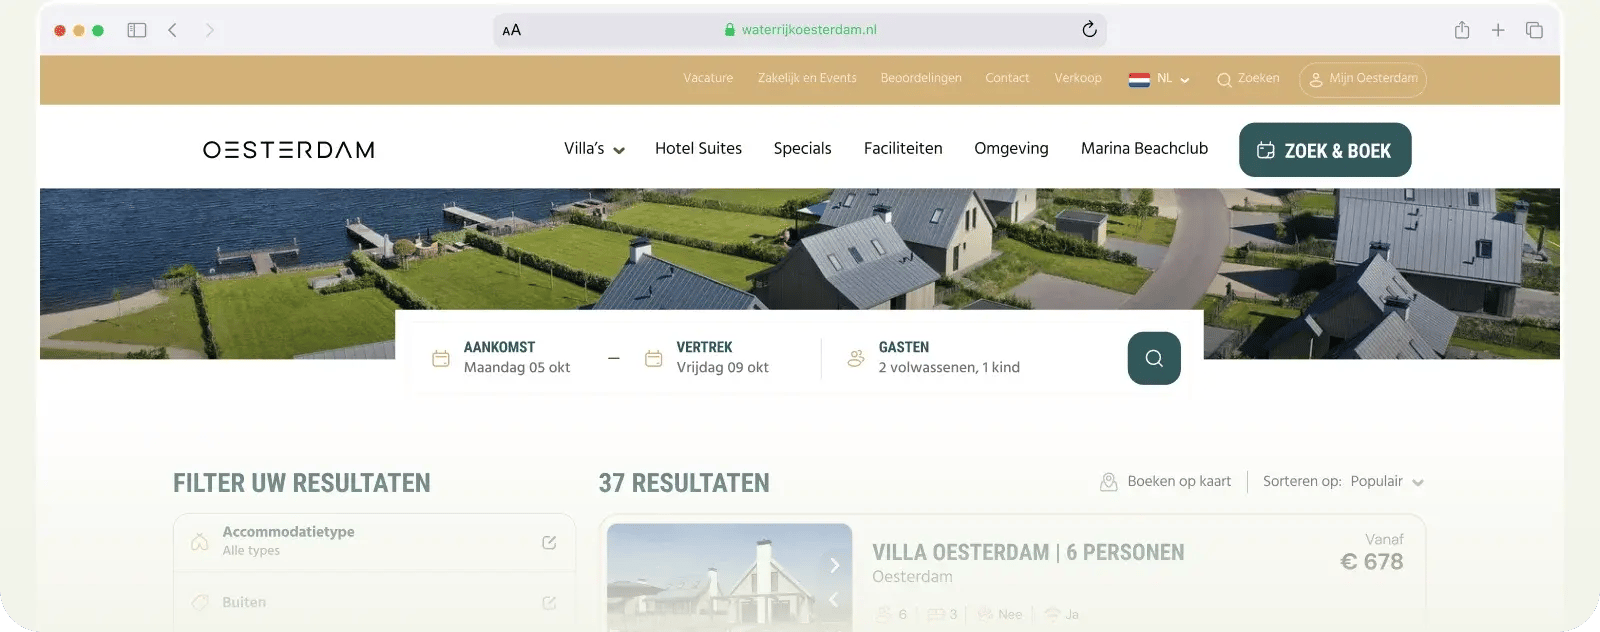Select the Aankomst date Maandag 05 okt
This screenshot has height=632, width=1600.
pos(517,368)
